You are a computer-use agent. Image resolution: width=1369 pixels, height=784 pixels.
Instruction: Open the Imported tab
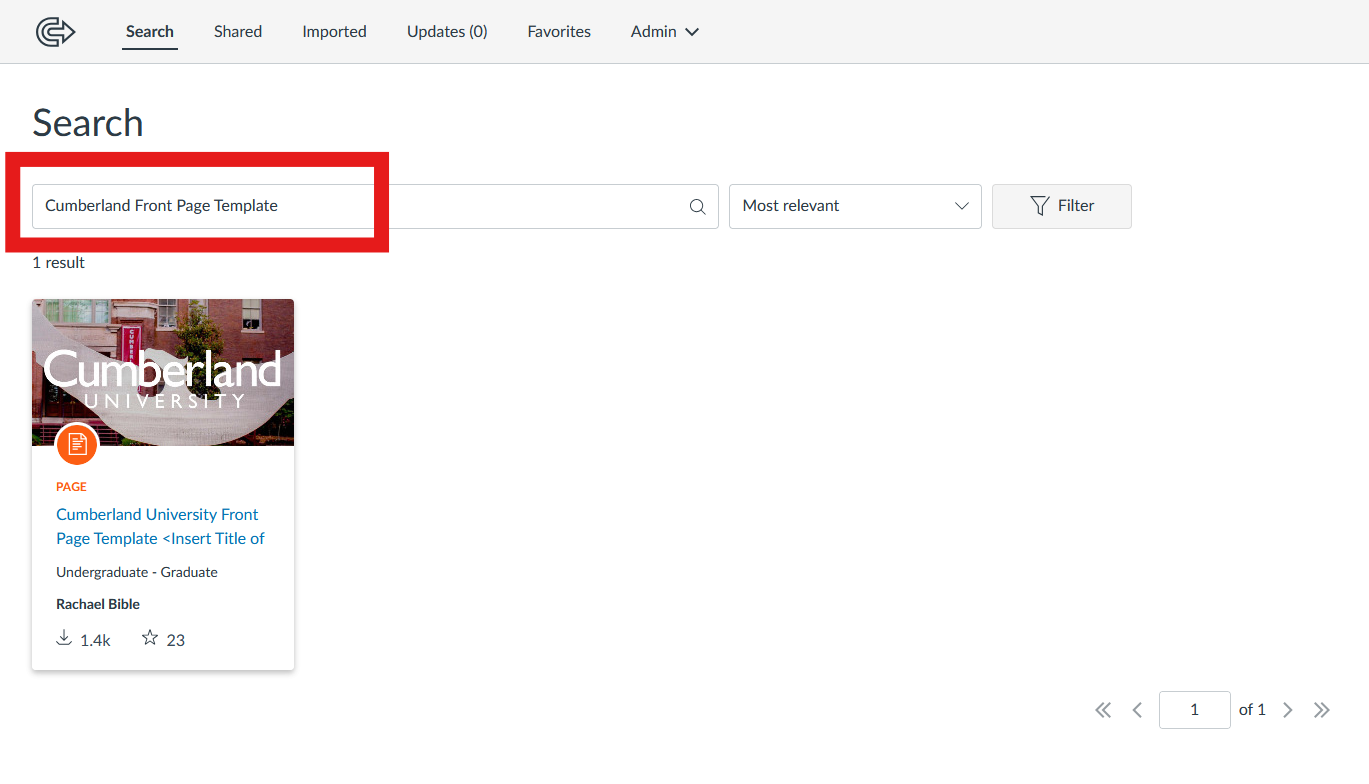click(x=334, y=32)
